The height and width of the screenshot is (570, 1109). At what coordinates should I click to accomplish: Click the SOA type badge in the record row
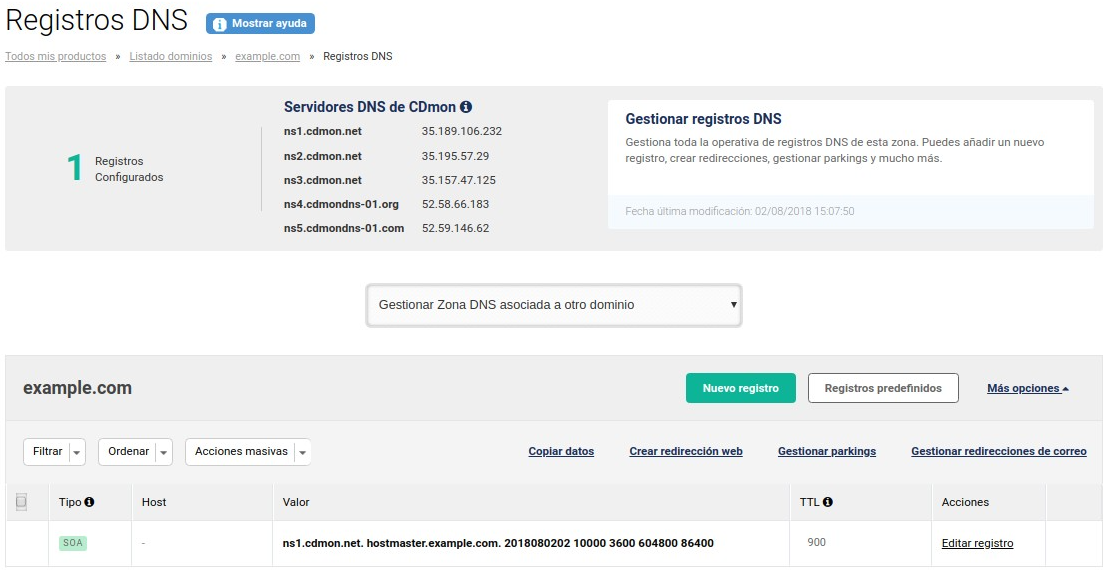pos(73,543)
